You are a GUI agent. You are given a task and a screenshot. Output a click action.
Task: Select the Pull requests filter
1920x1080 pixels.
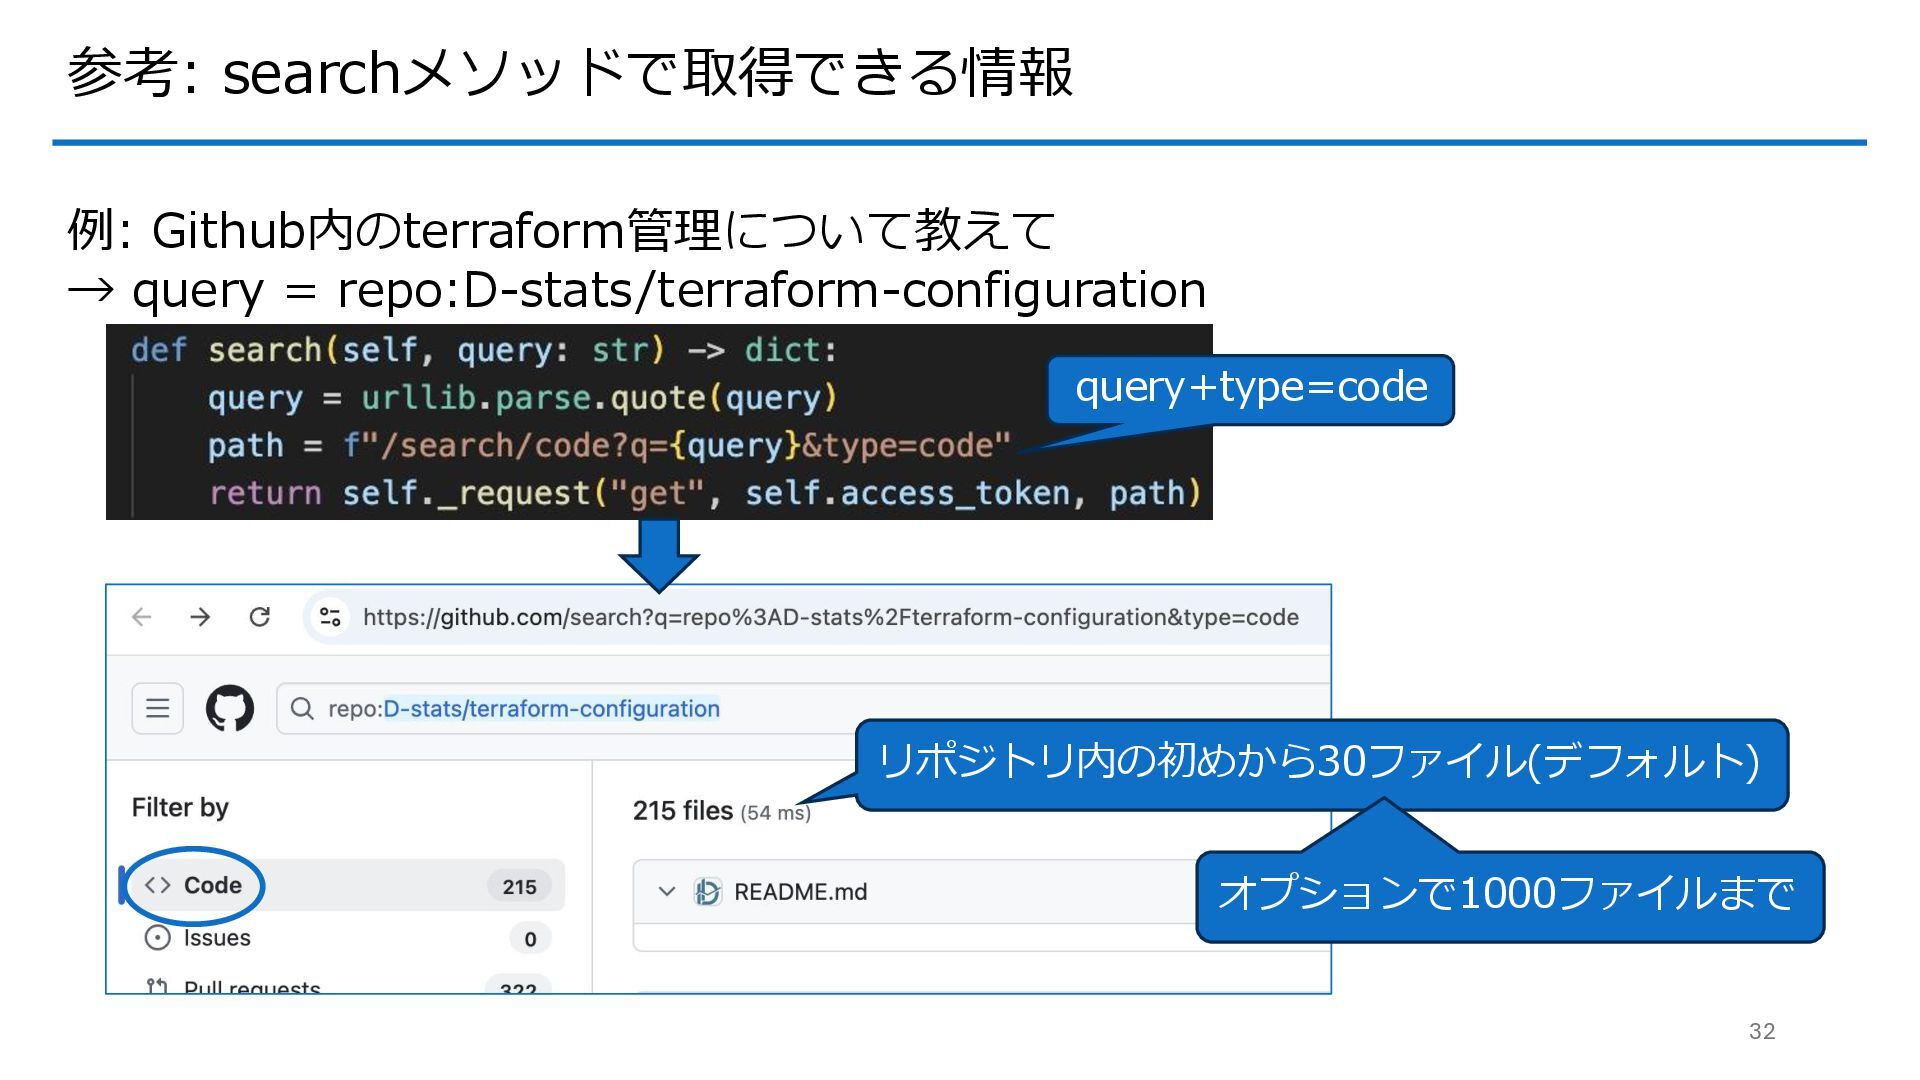pyautogui.click(x=252, y=987)
